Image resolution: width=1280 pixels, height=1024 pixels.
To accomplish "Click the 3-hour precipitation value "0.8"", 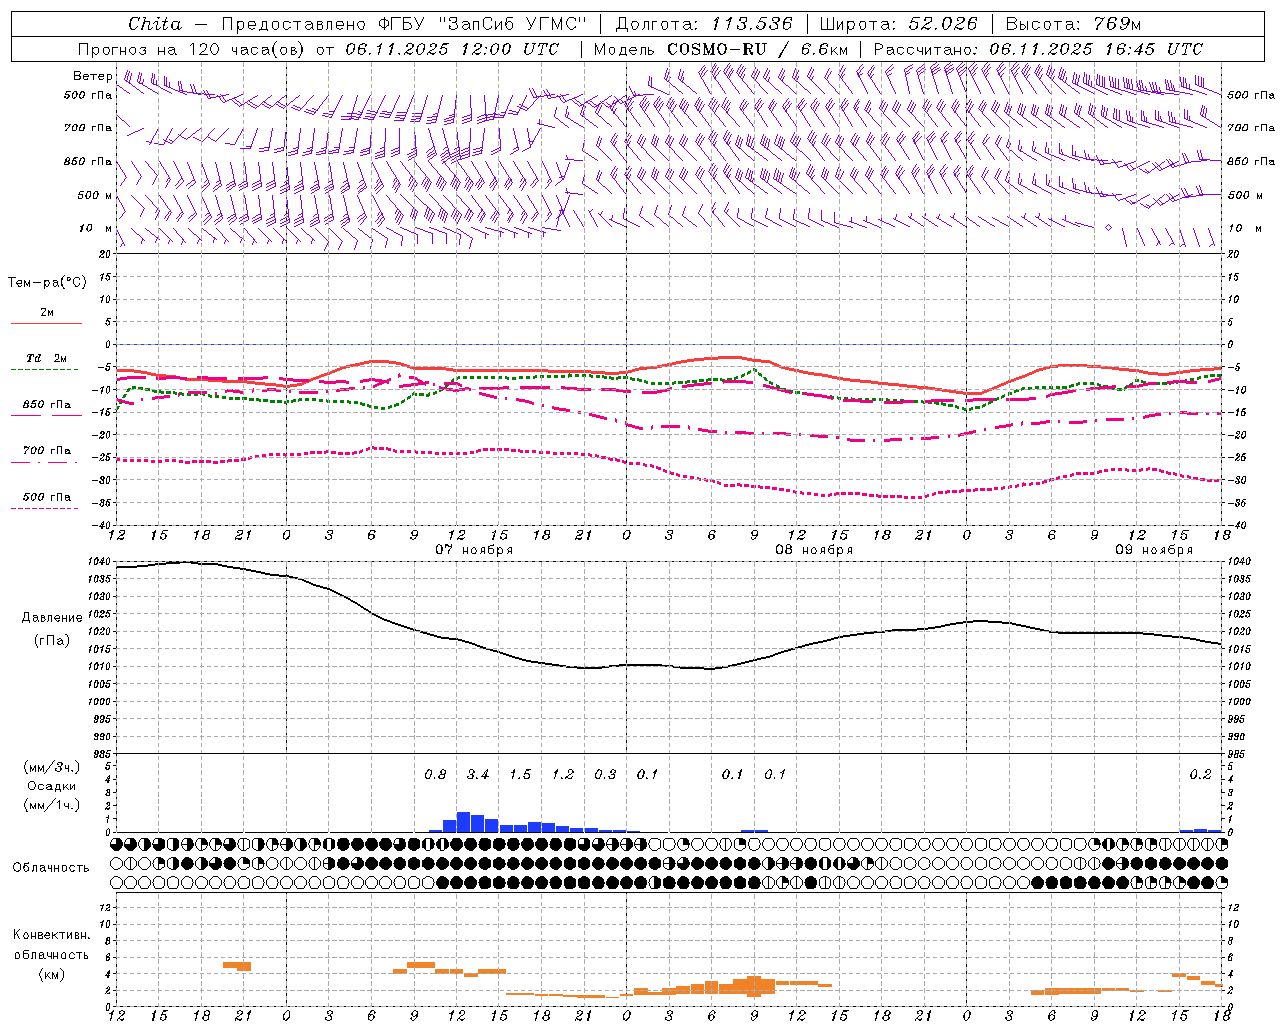I will coord(435,775).
